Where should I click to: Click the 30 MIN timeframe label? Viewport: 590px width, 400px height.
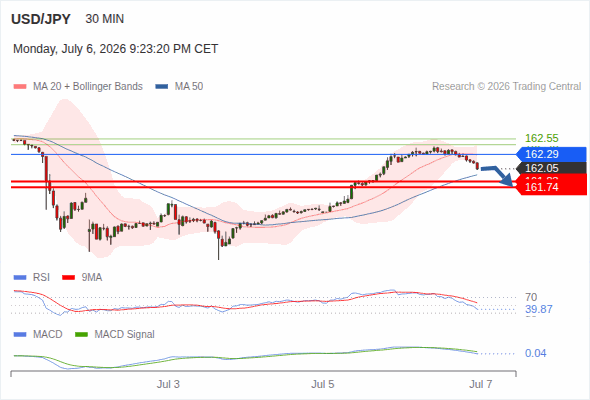(105, 19)
